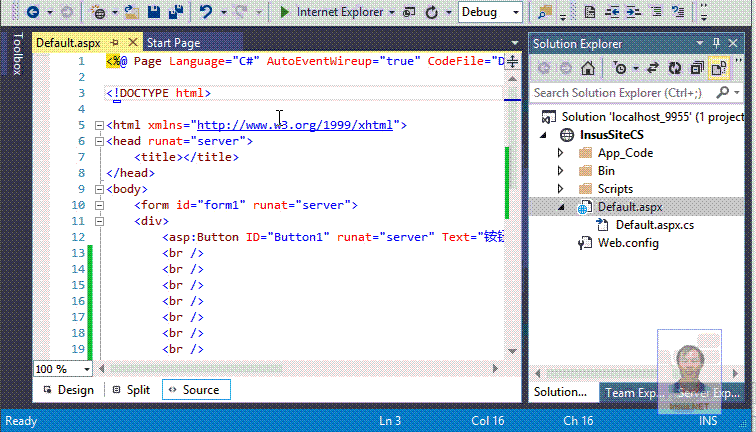Click Home icon in Solution Explorer
The image size is (756, 432).
[x=589, y=68]
